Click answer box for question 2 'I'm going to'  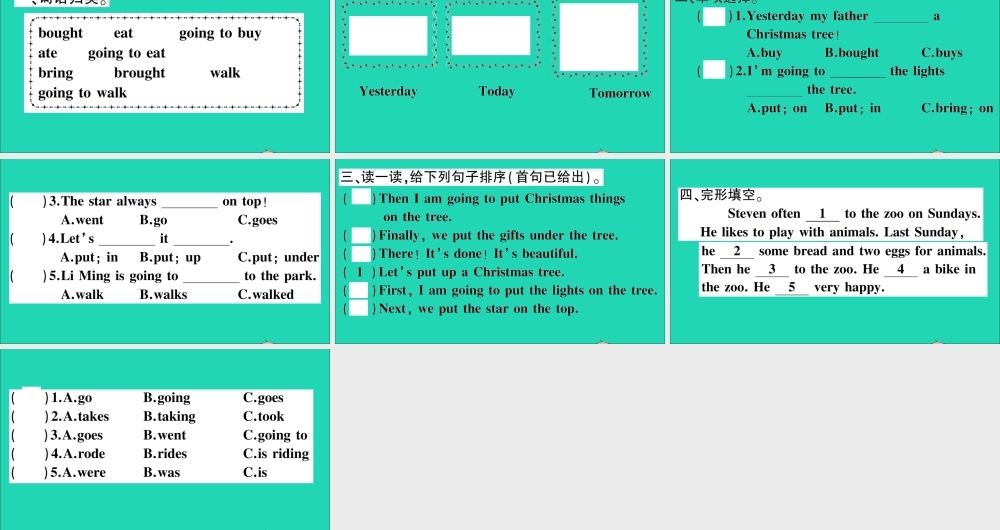click(x=714, y=70)
